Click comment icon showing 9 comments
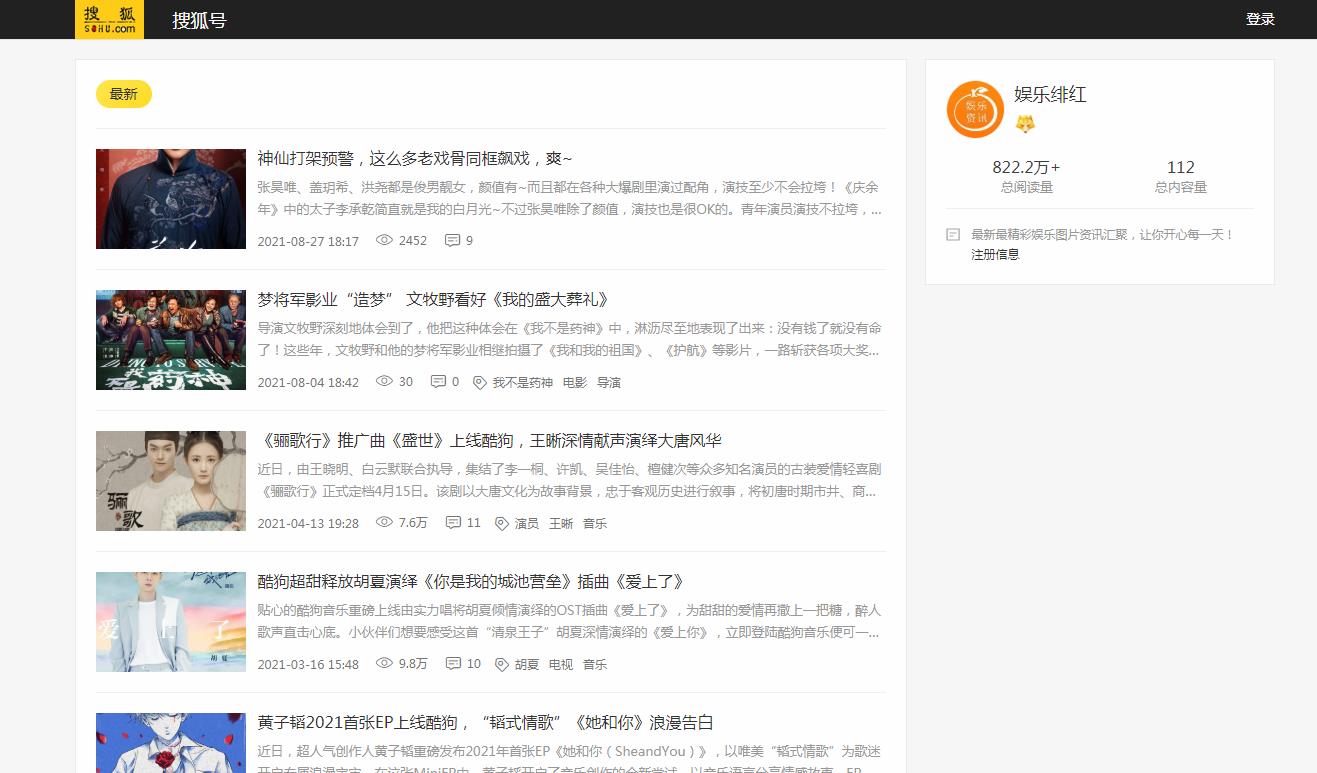The height and width of the screenshot is (773, 1317). click(452, 241)
